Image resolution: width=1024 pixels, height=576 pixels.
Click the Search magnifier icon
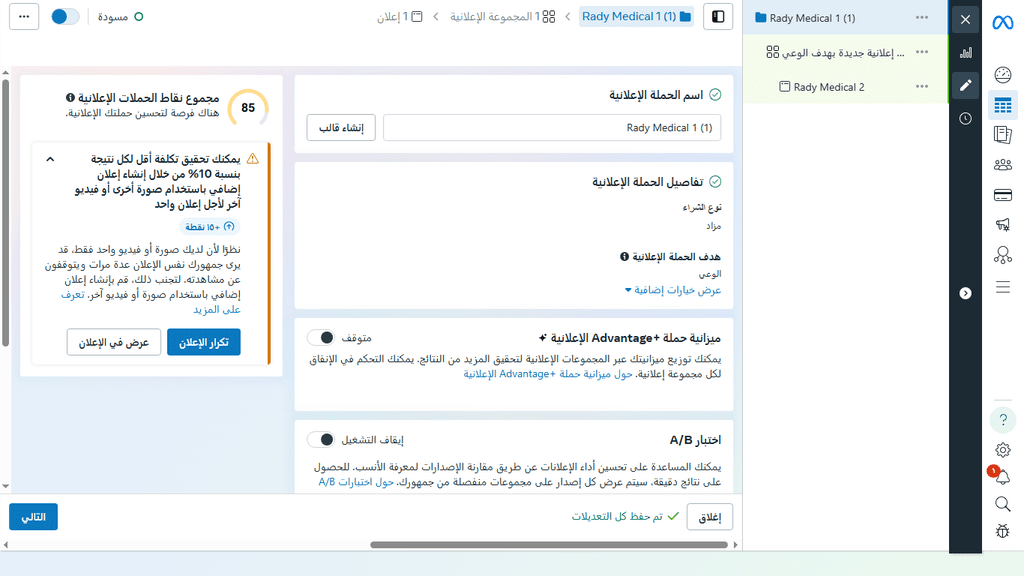pos(1002,504)
